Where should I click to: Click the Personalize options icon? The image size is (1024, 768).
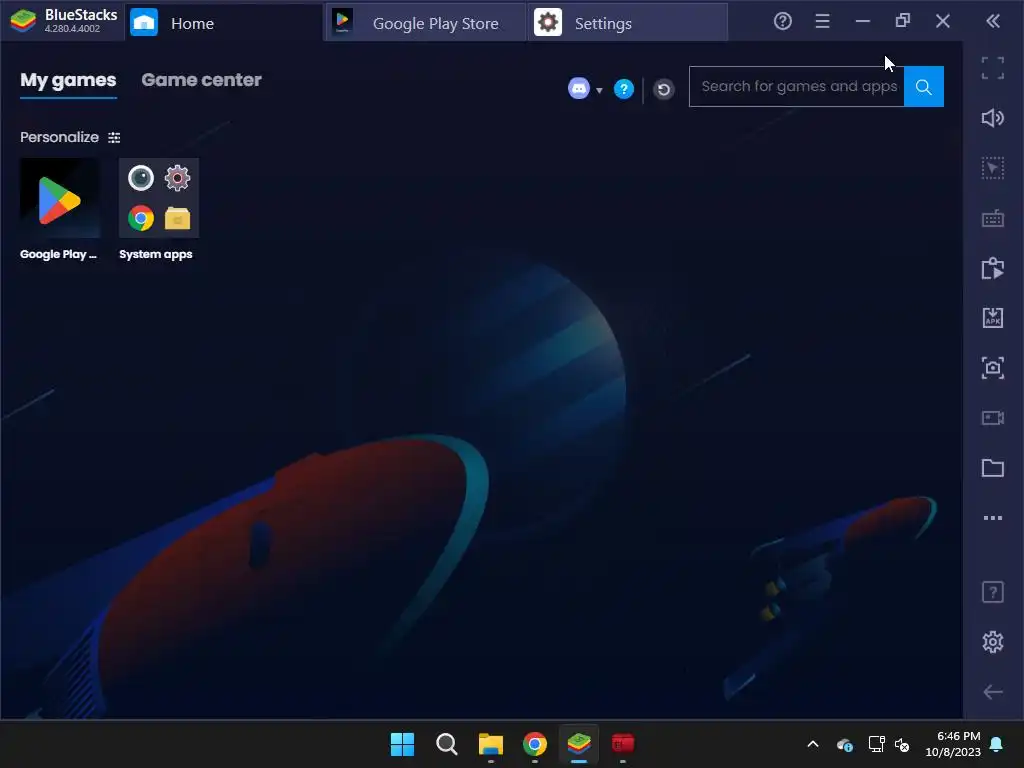click(x=114, y=137)
